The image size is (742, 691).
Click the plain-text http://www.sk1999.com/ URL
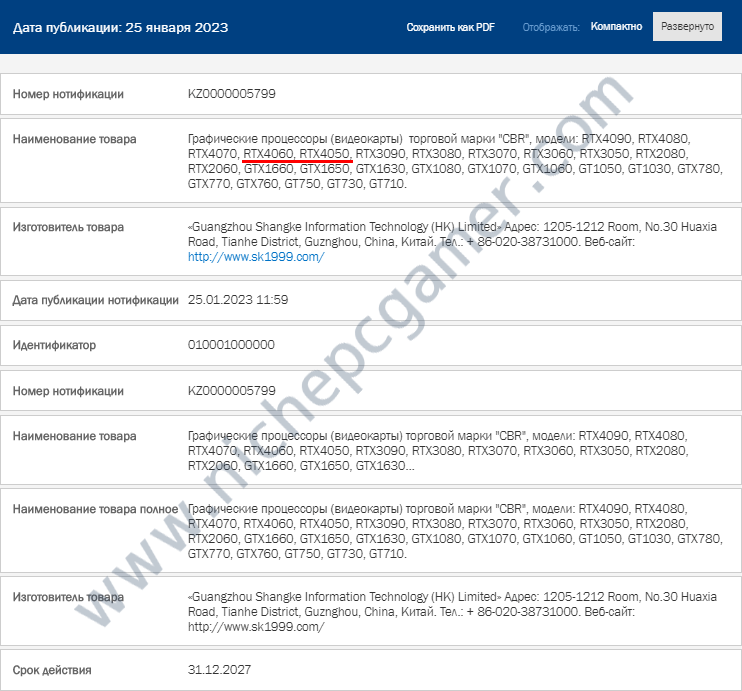(256, 627)
